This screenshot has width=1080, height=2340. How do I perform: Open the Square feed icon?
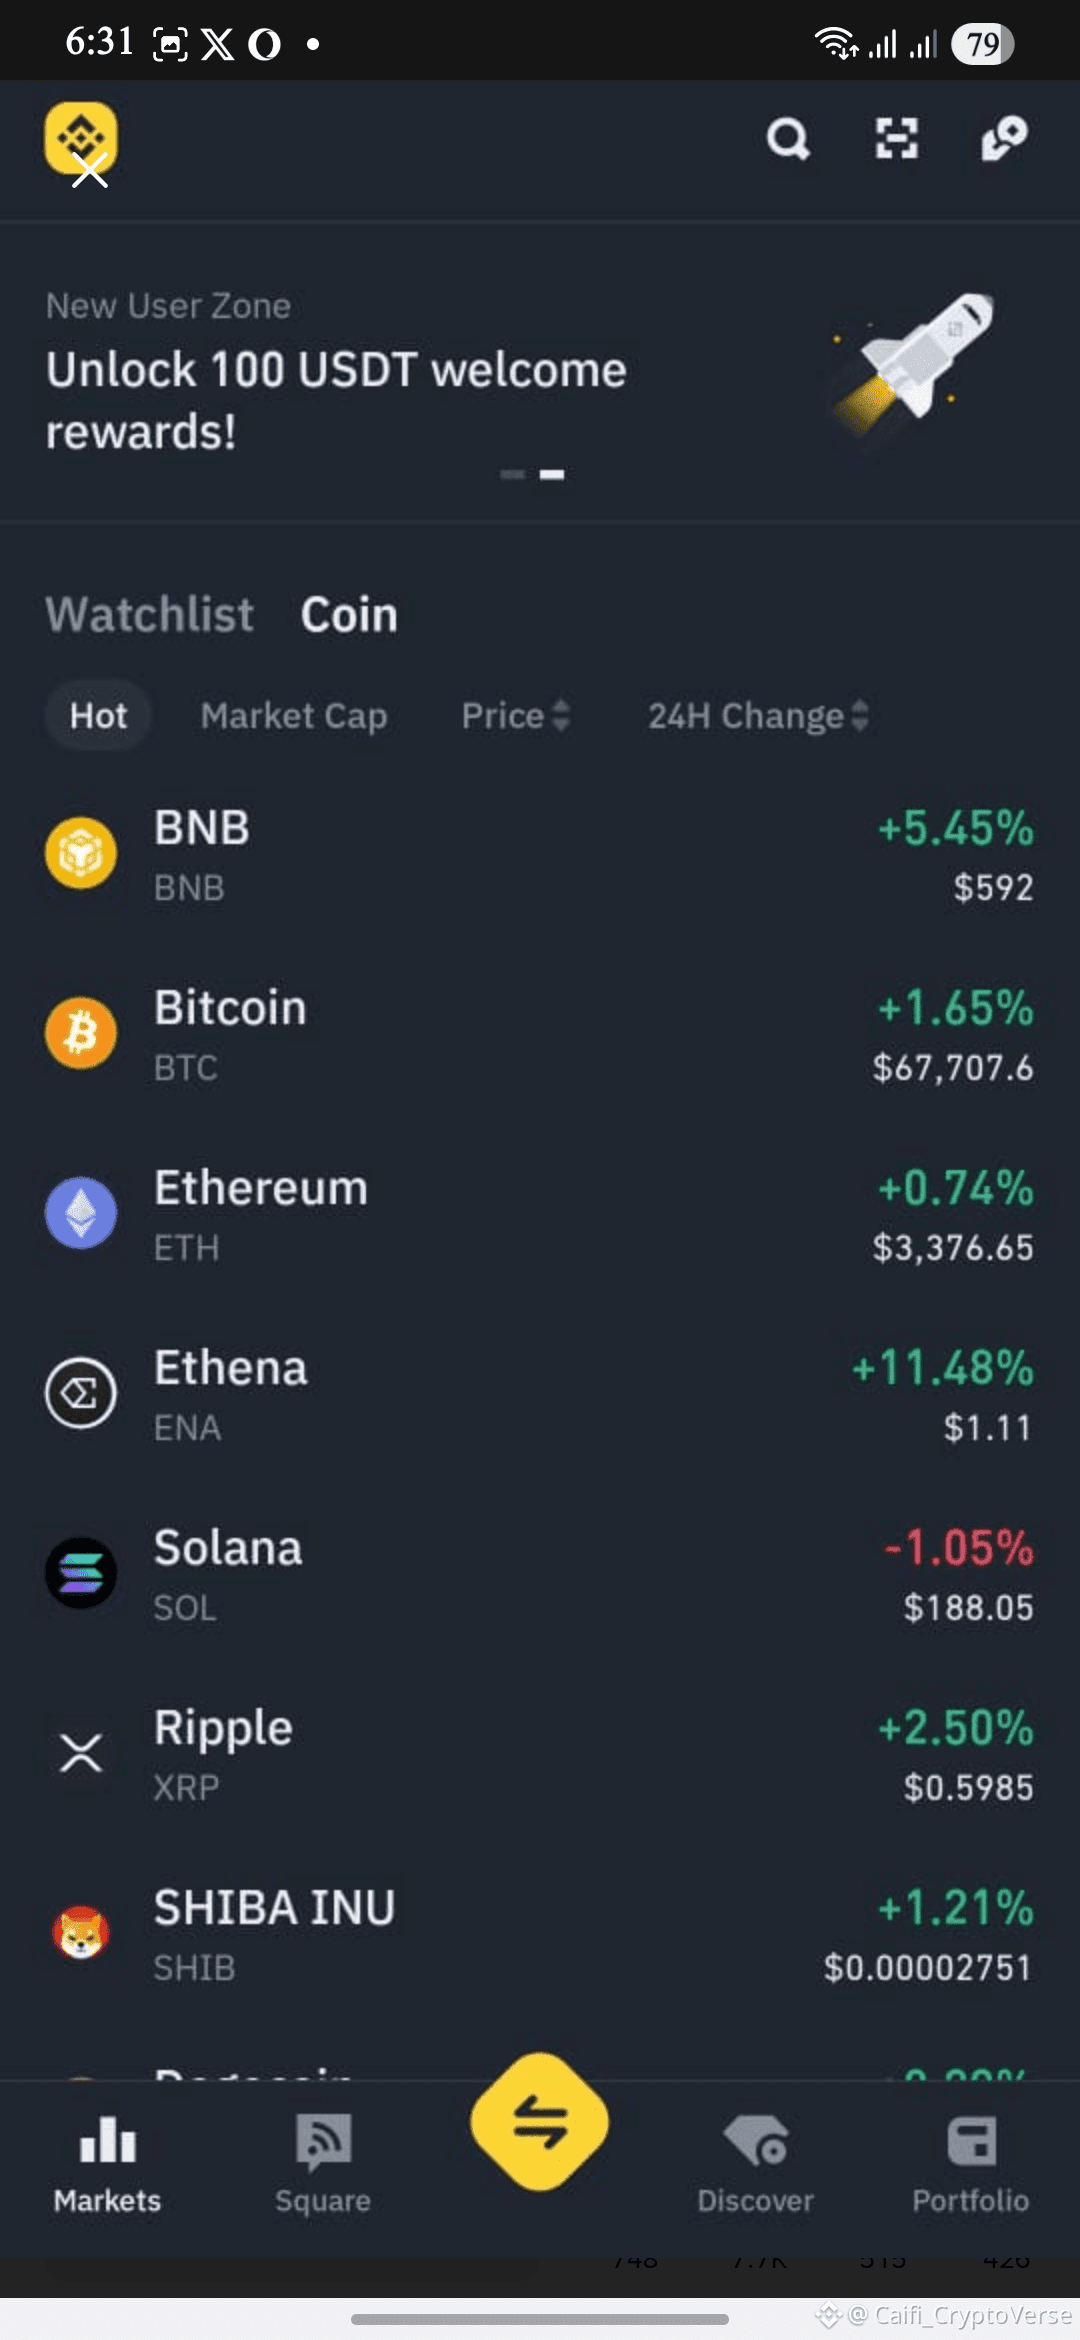(323, 2142)
